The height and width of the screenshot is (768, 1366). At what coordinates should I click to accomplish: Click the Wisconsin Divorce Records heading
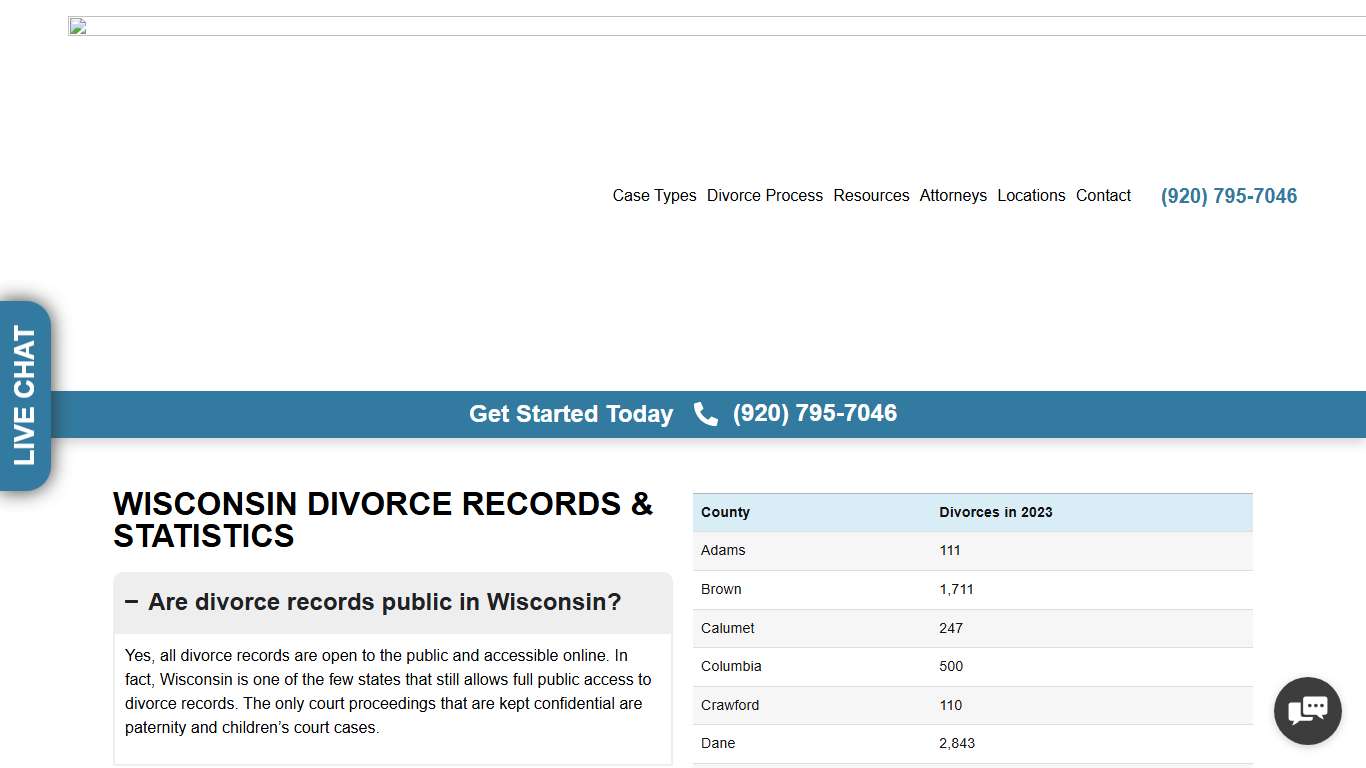[x=383, y=520]
